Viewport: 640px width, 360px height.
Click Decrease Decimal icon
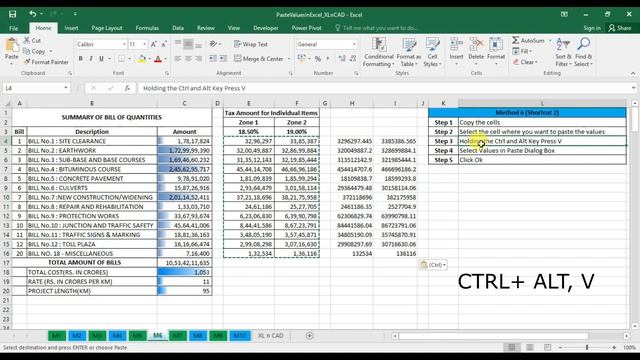(353, 59)
